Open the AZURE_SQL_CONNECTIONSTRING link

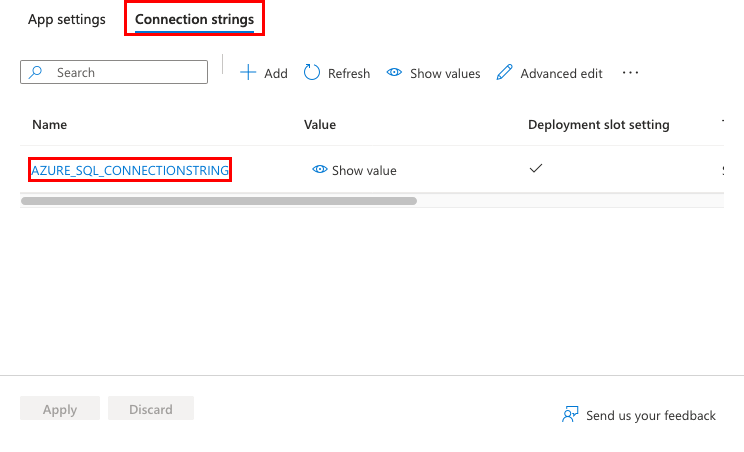[x=130, y=170]
